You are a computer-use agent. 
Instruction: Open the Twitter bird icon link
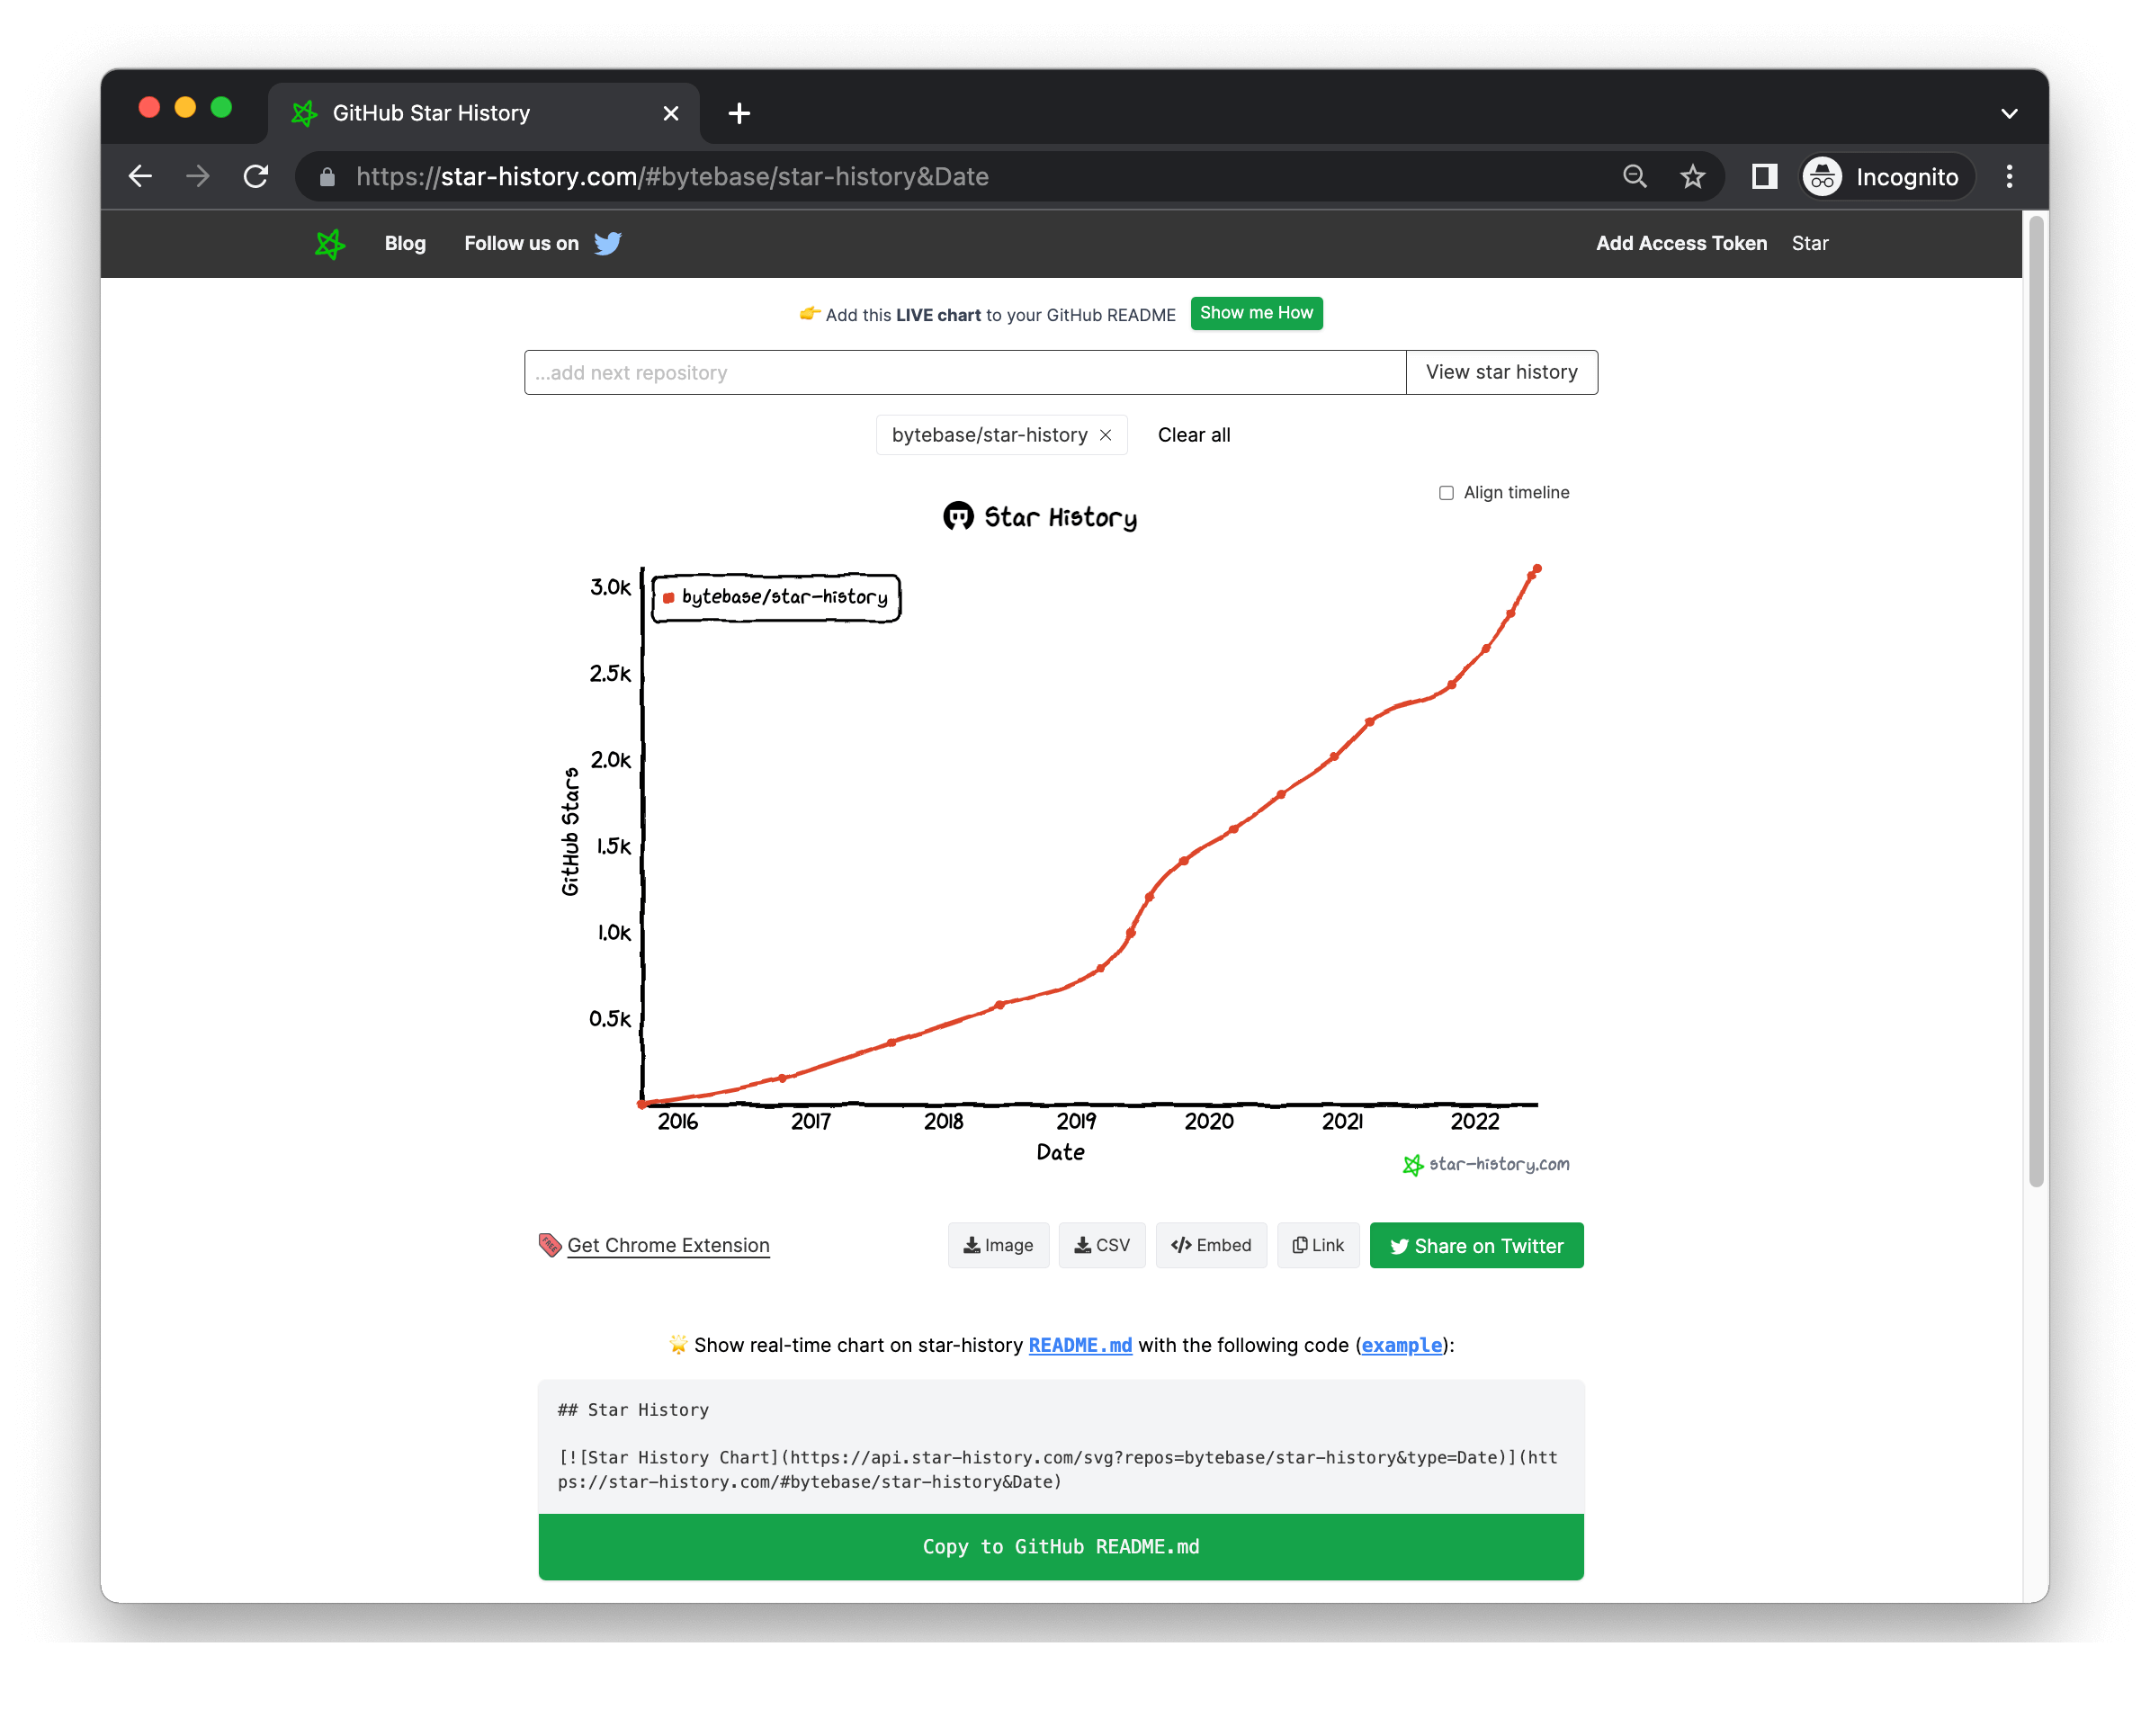point(607,244)
